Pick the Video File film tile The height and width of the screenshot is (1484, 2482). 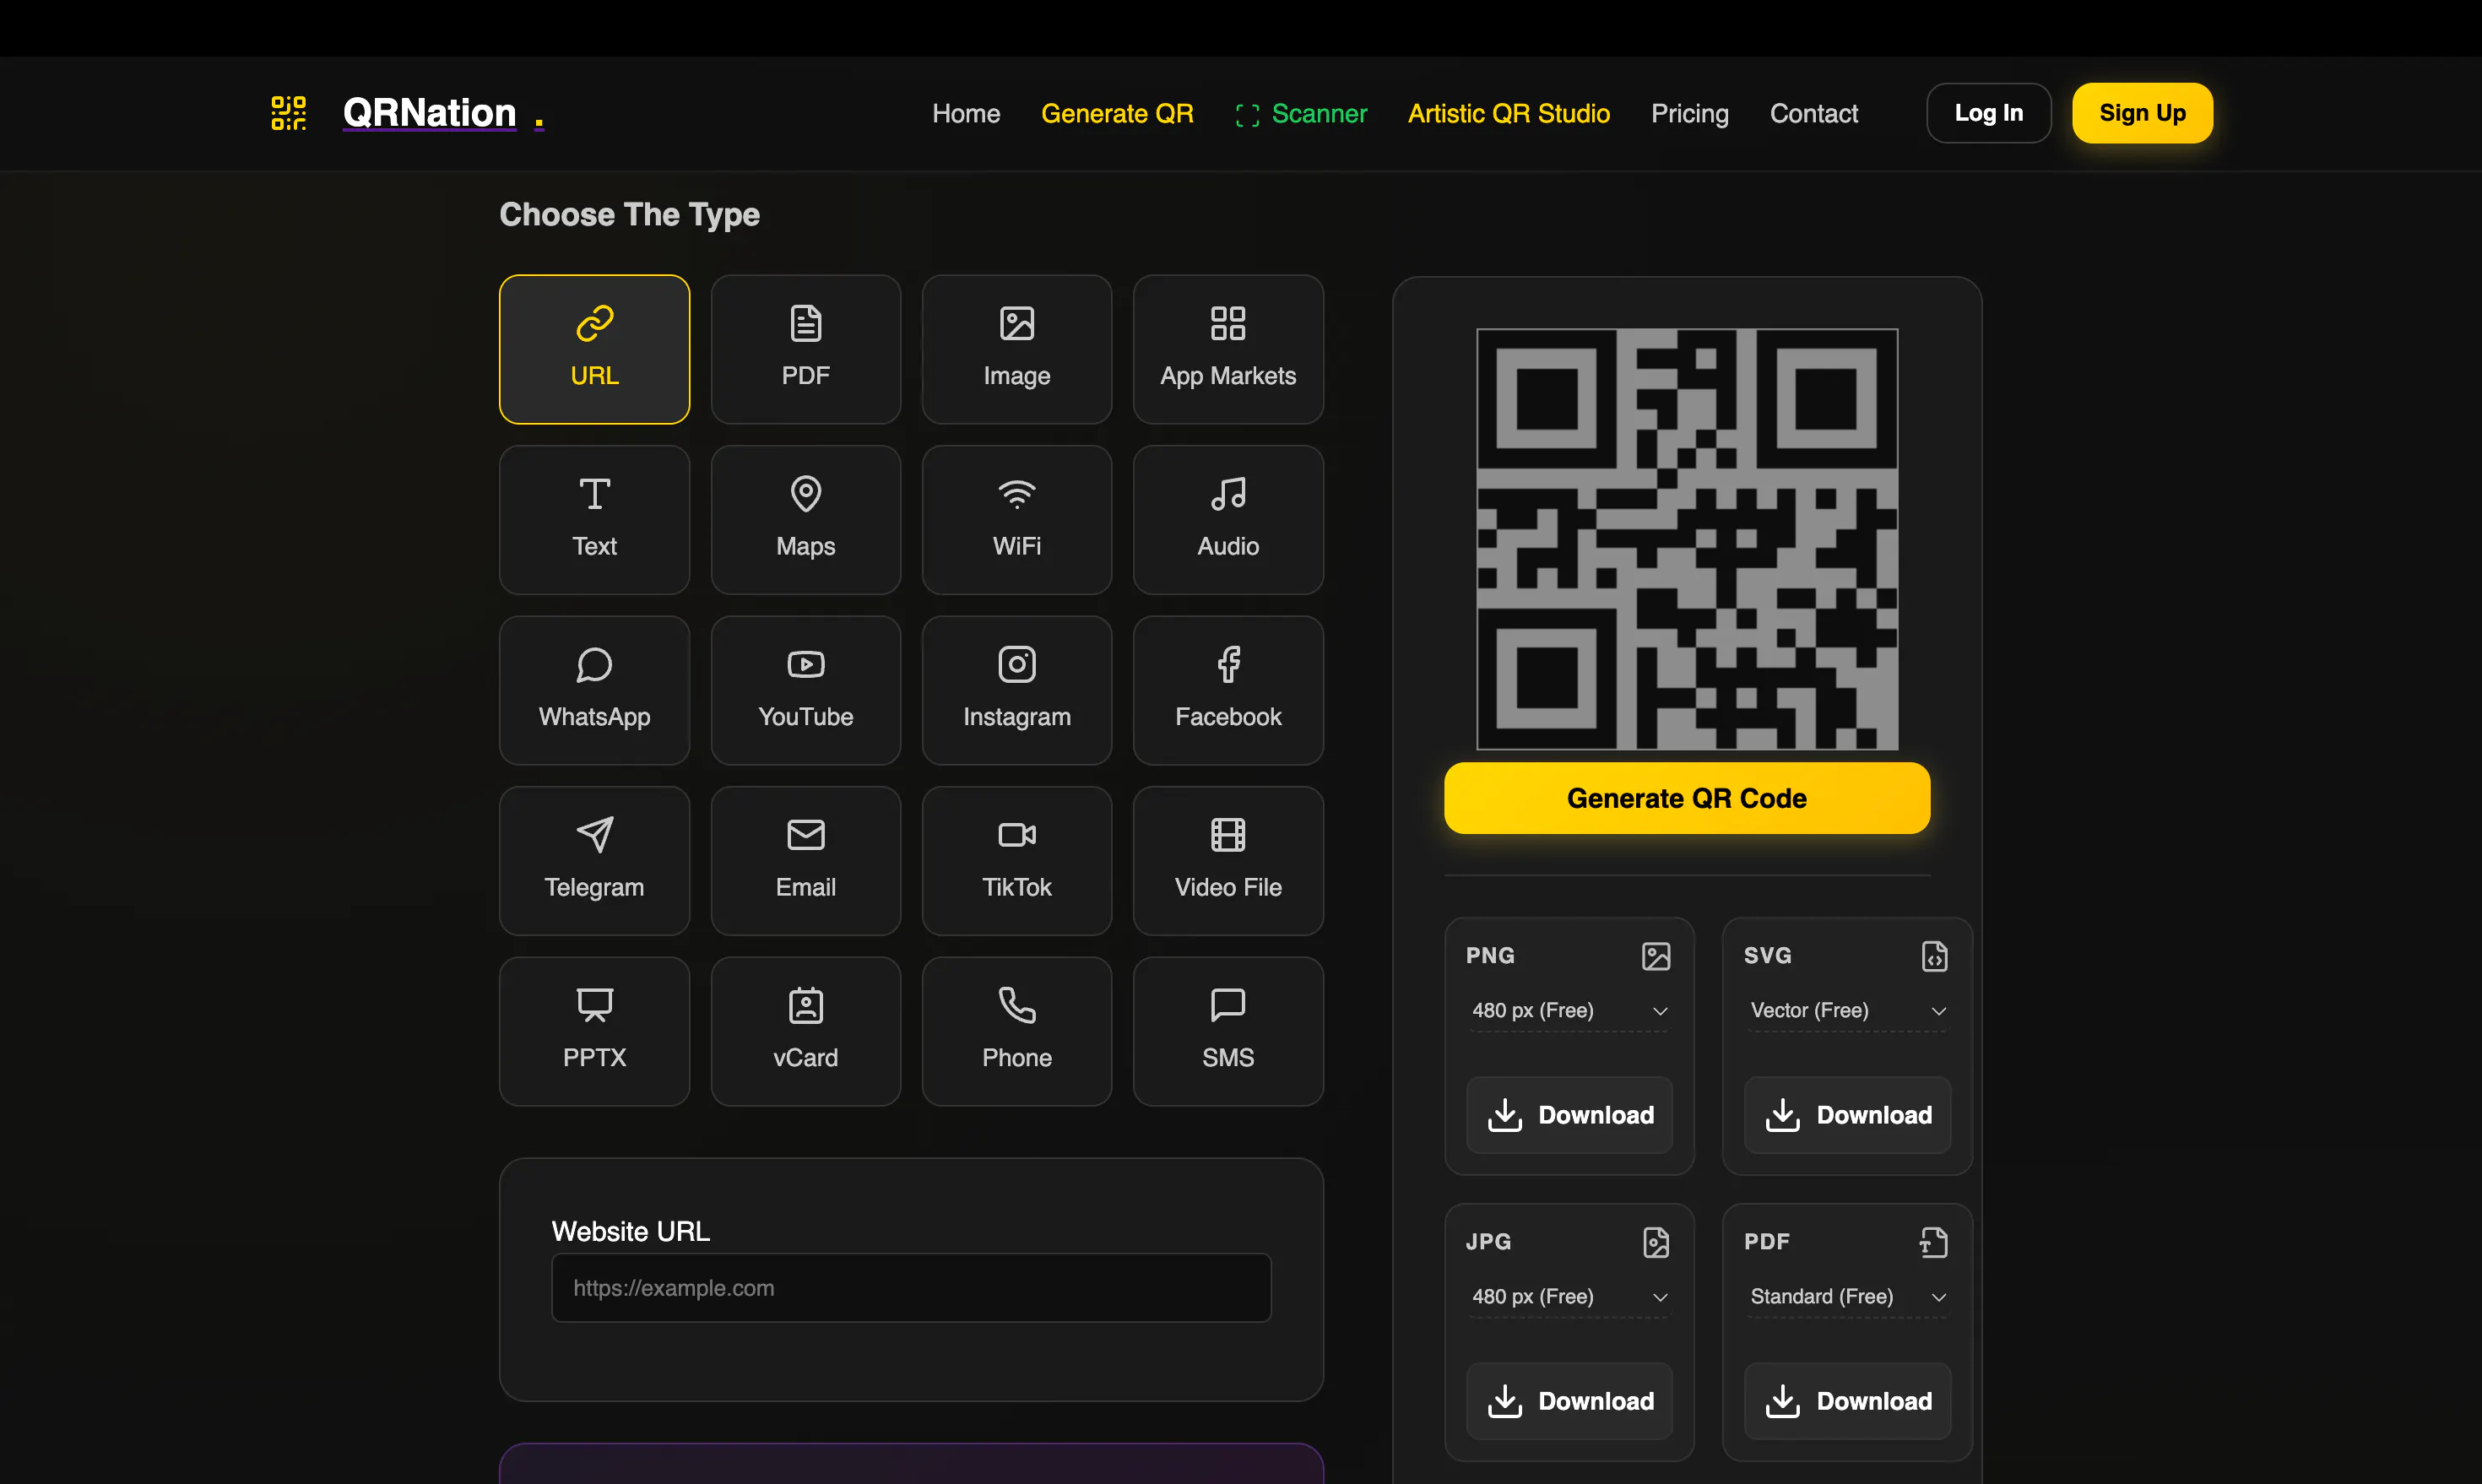pyautogui.click(x=1228, y=861)
